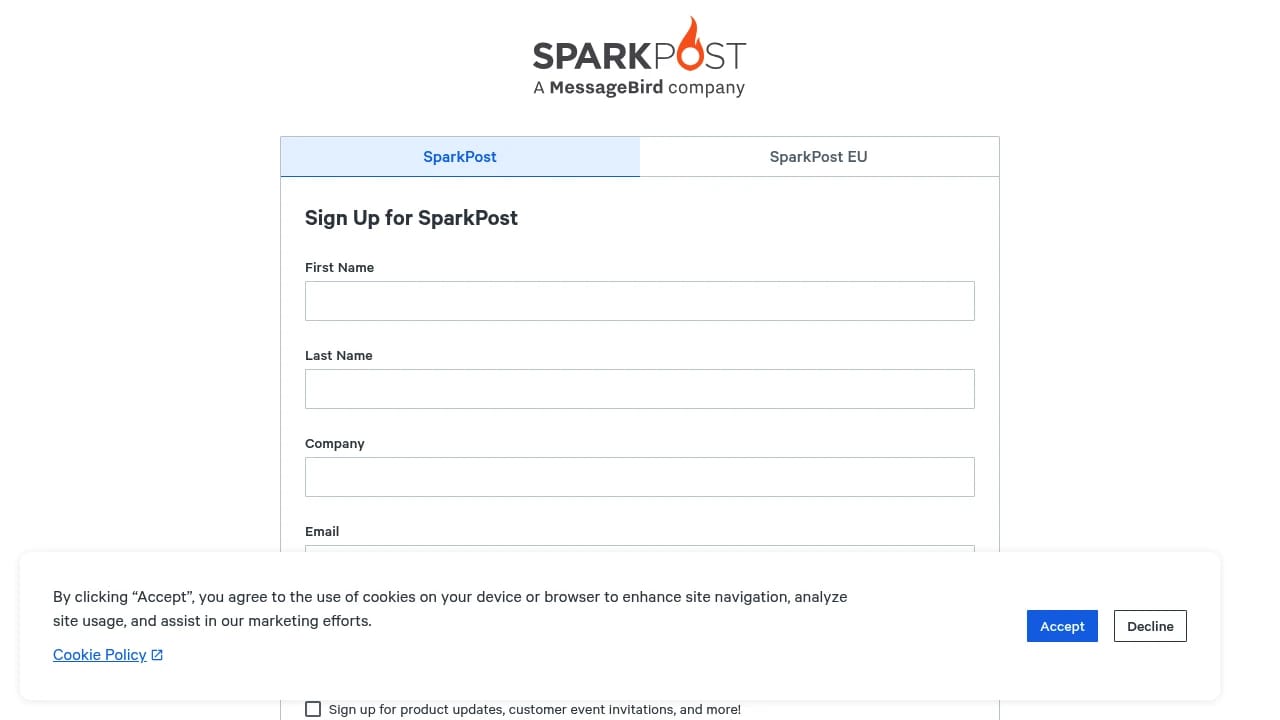Click the product updates checkbox label text

point(534,709)
